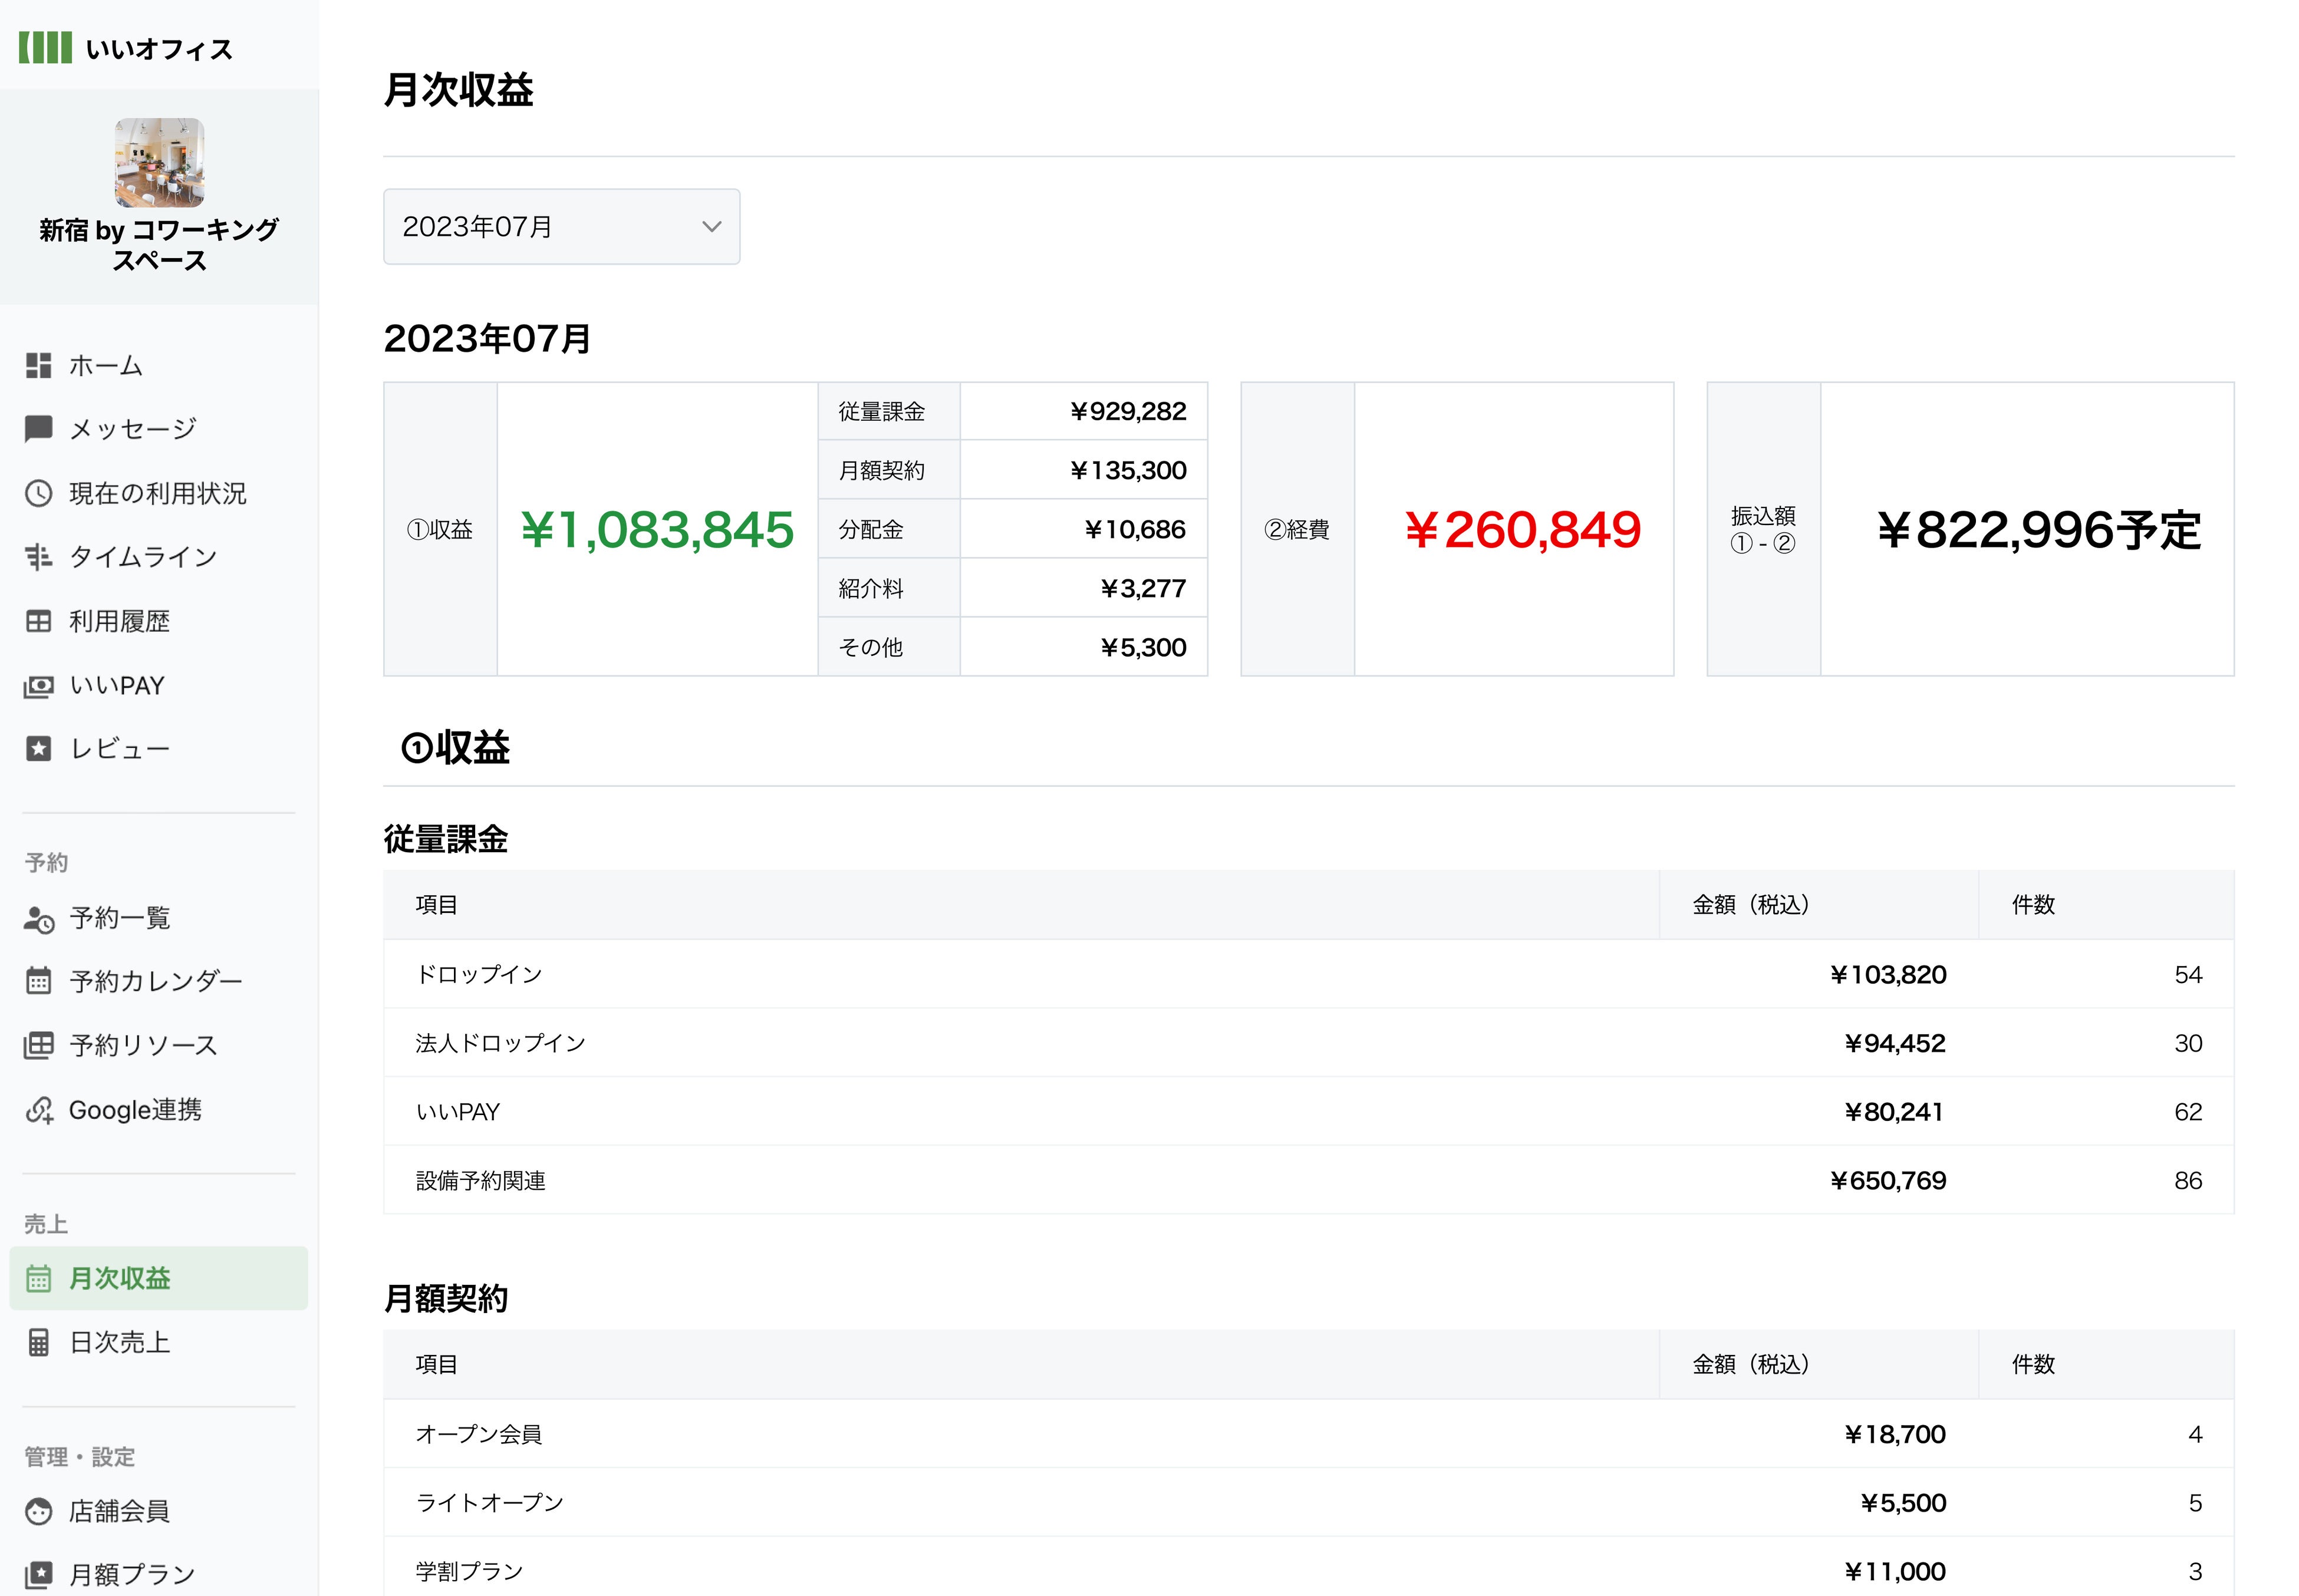
Task: Click the clock icon for 現在の利用状況
Action: point(38,493)
